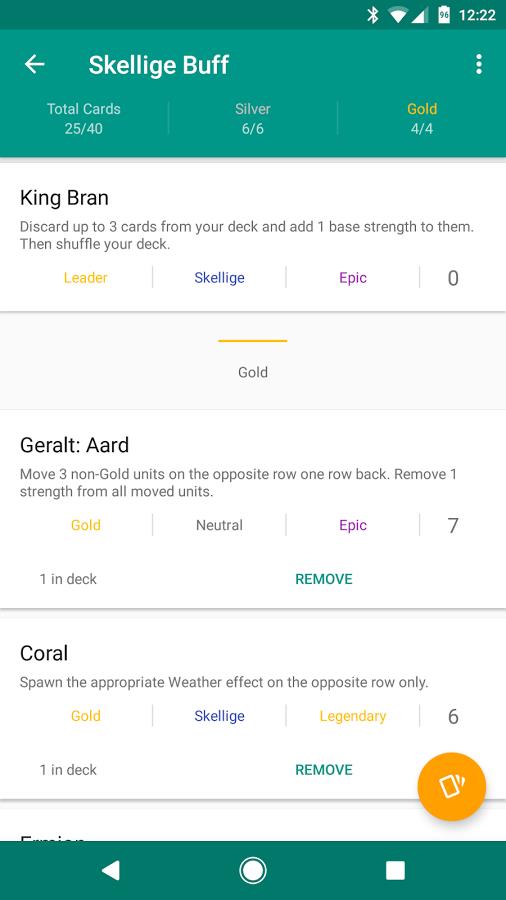Select the Gold 4/4 counter
This screenshot has height=900, width=506.
coord(422,118)
